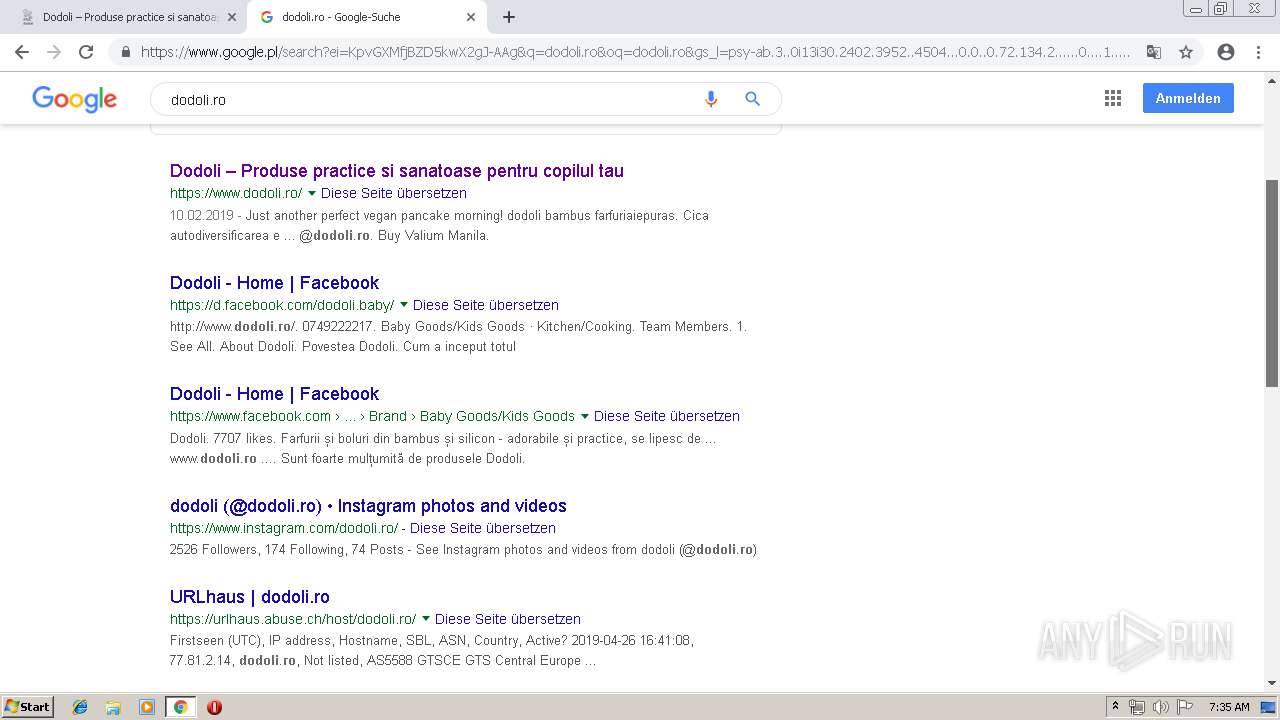This screenshot has height=720, width=1280.
Task: Click the green URL https://d.facebook.com/dodoli.baby/
Action: tap(282, 305)
